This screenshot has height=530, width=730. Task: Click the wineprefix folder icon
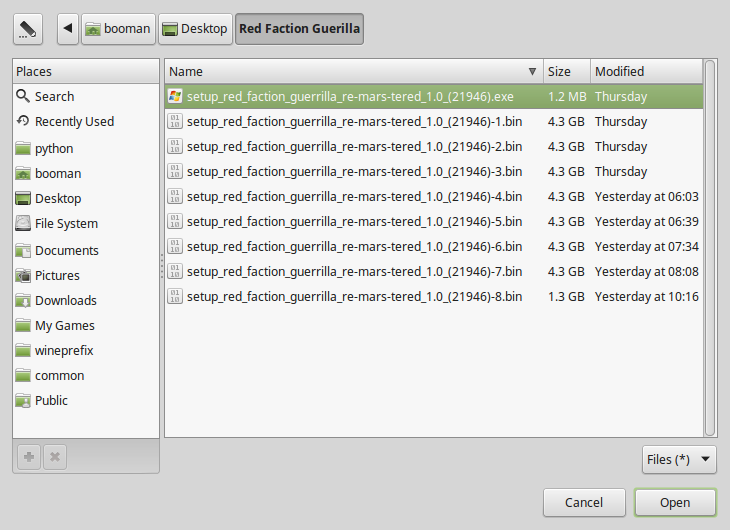(23, 351)
